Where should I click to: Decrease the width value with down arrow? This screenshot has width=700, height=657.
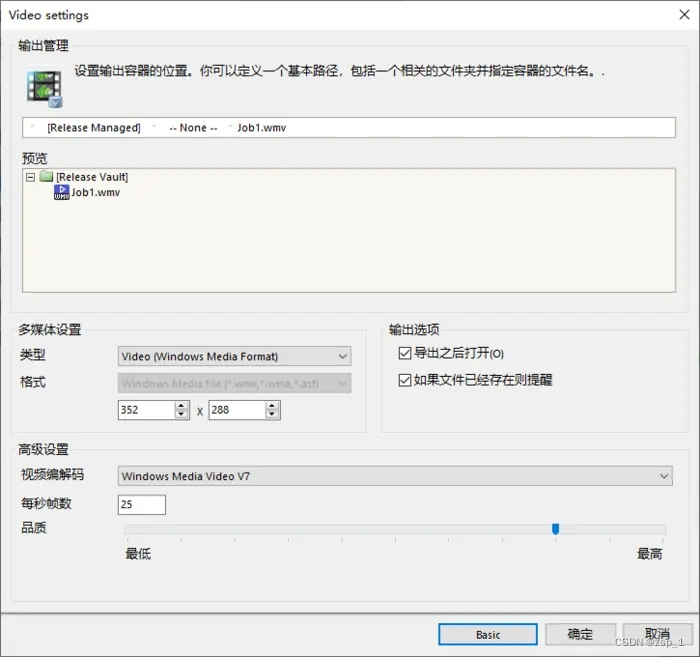pos(181,414)
